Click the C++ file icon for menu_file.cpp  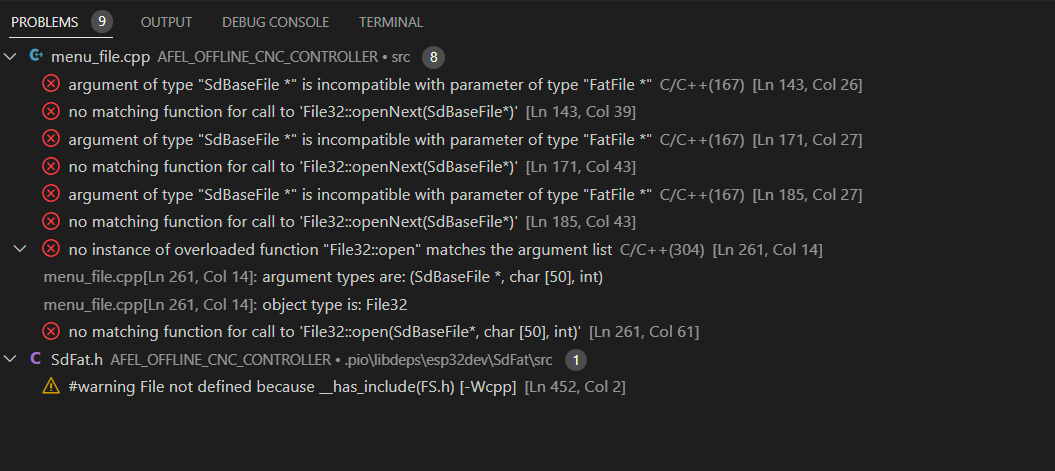[36, 57]
